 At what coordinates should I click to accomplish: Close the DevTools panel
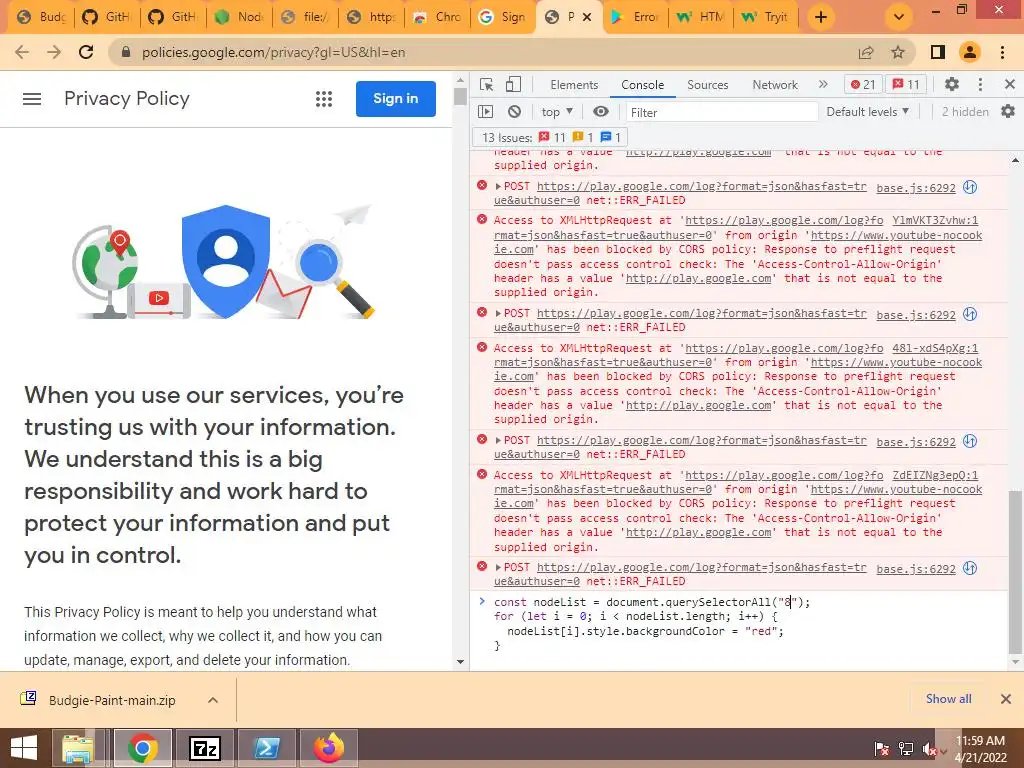coord(1010,84)
